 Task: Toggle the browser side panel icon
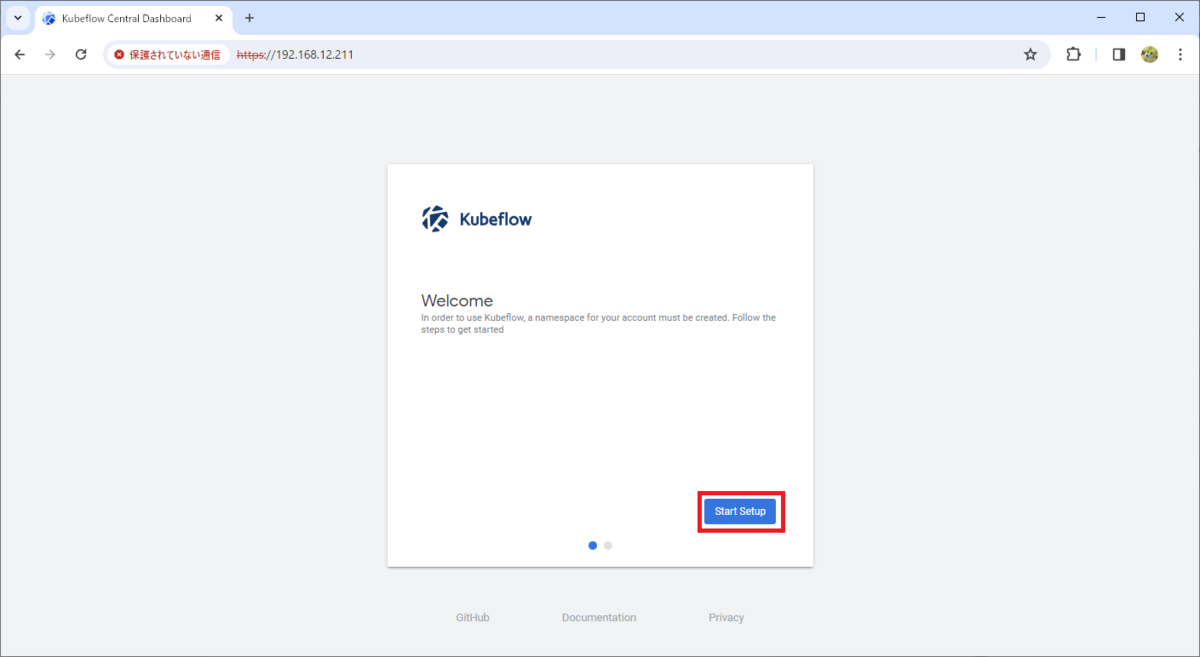tap(1119, 55)
